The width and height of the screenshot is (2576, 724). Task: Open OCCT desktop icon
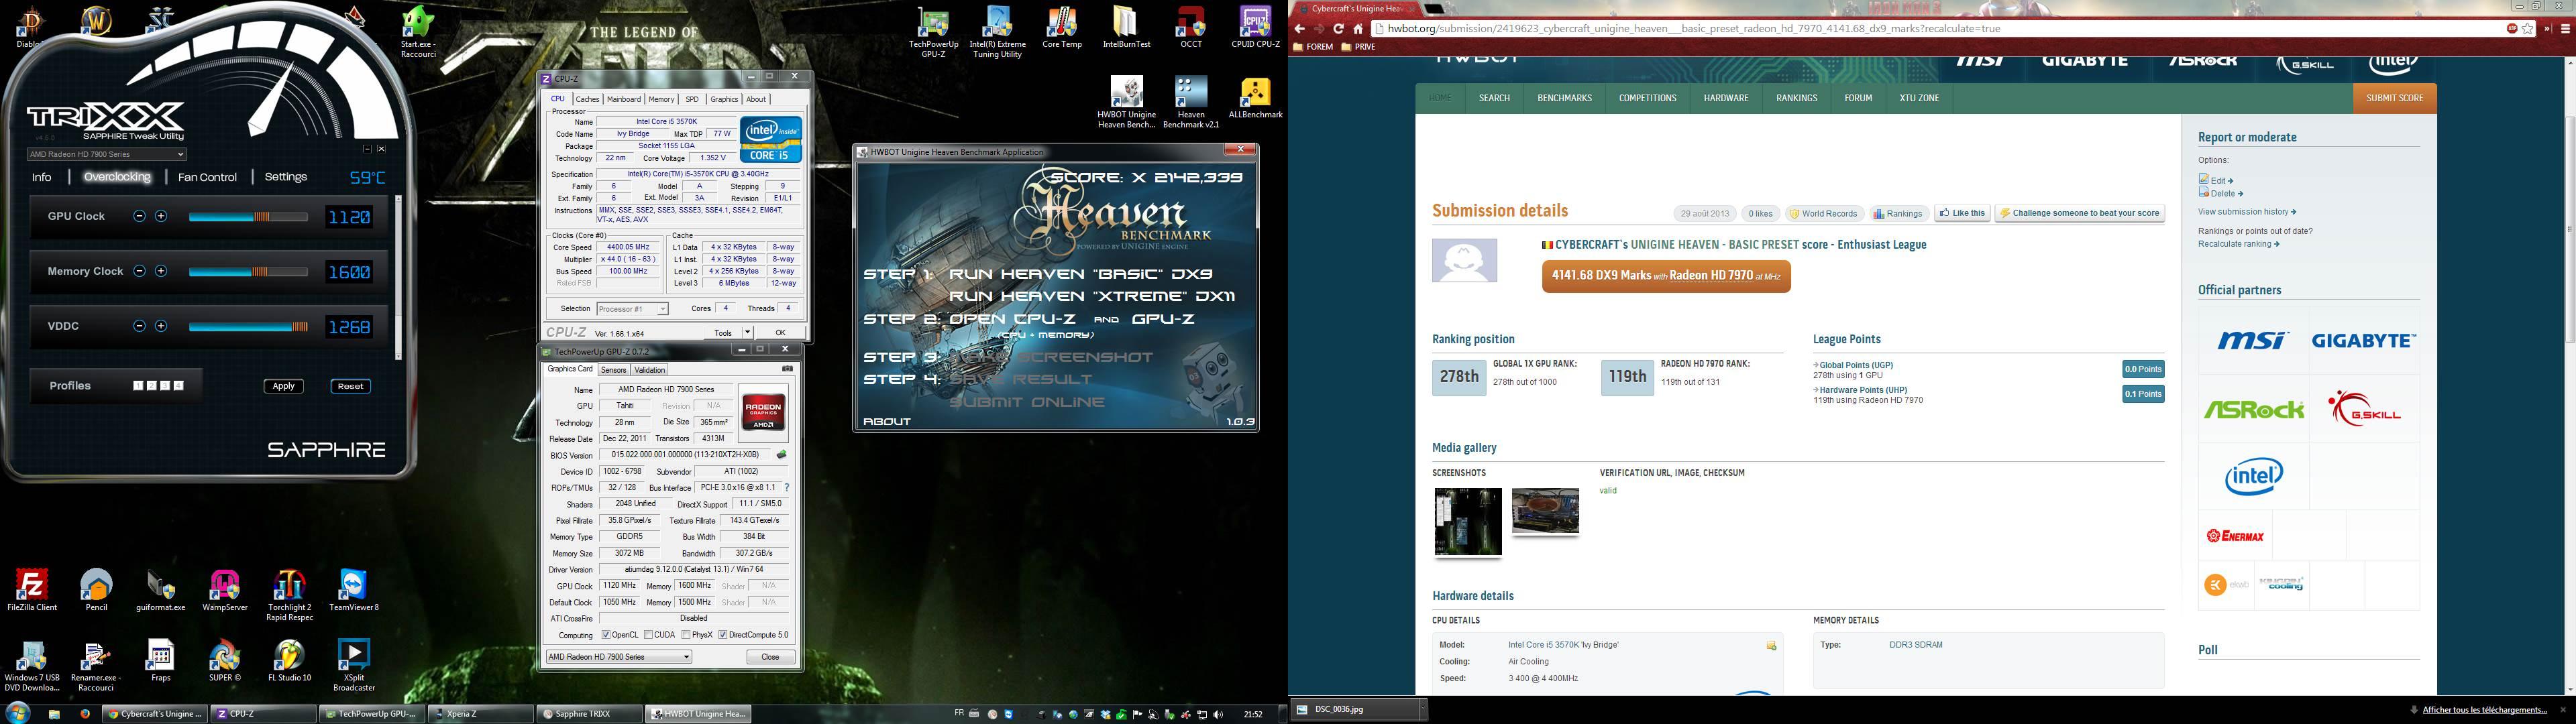[1191, 27]
